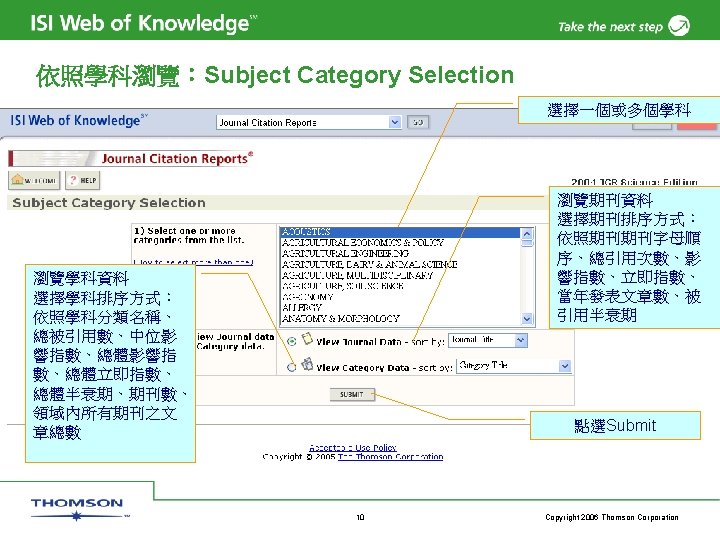Select ACOUSTICS in the category list

pyautogui.click(x=400, y=232)
